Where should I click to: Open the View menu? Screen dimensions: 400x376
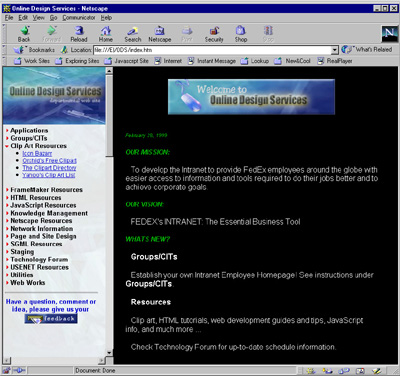[39, 18]
